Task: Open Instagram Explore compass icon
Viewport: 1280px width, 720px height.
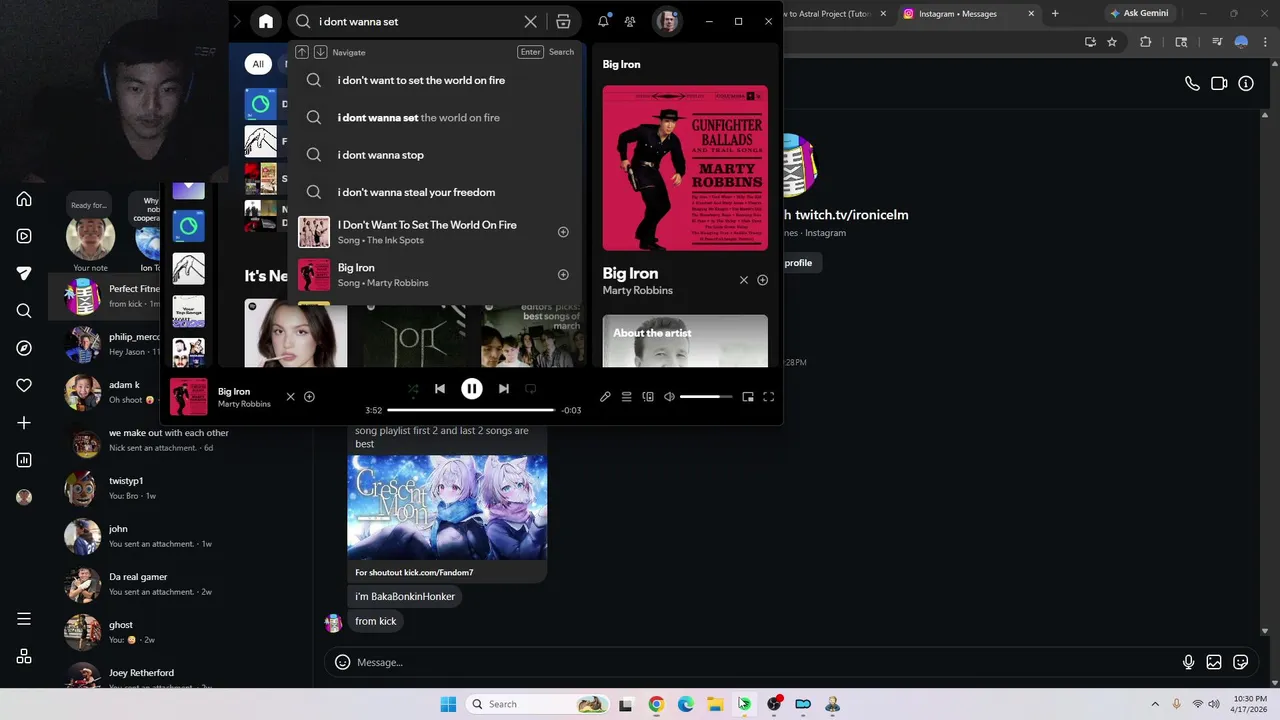Action: coord(24,348)
